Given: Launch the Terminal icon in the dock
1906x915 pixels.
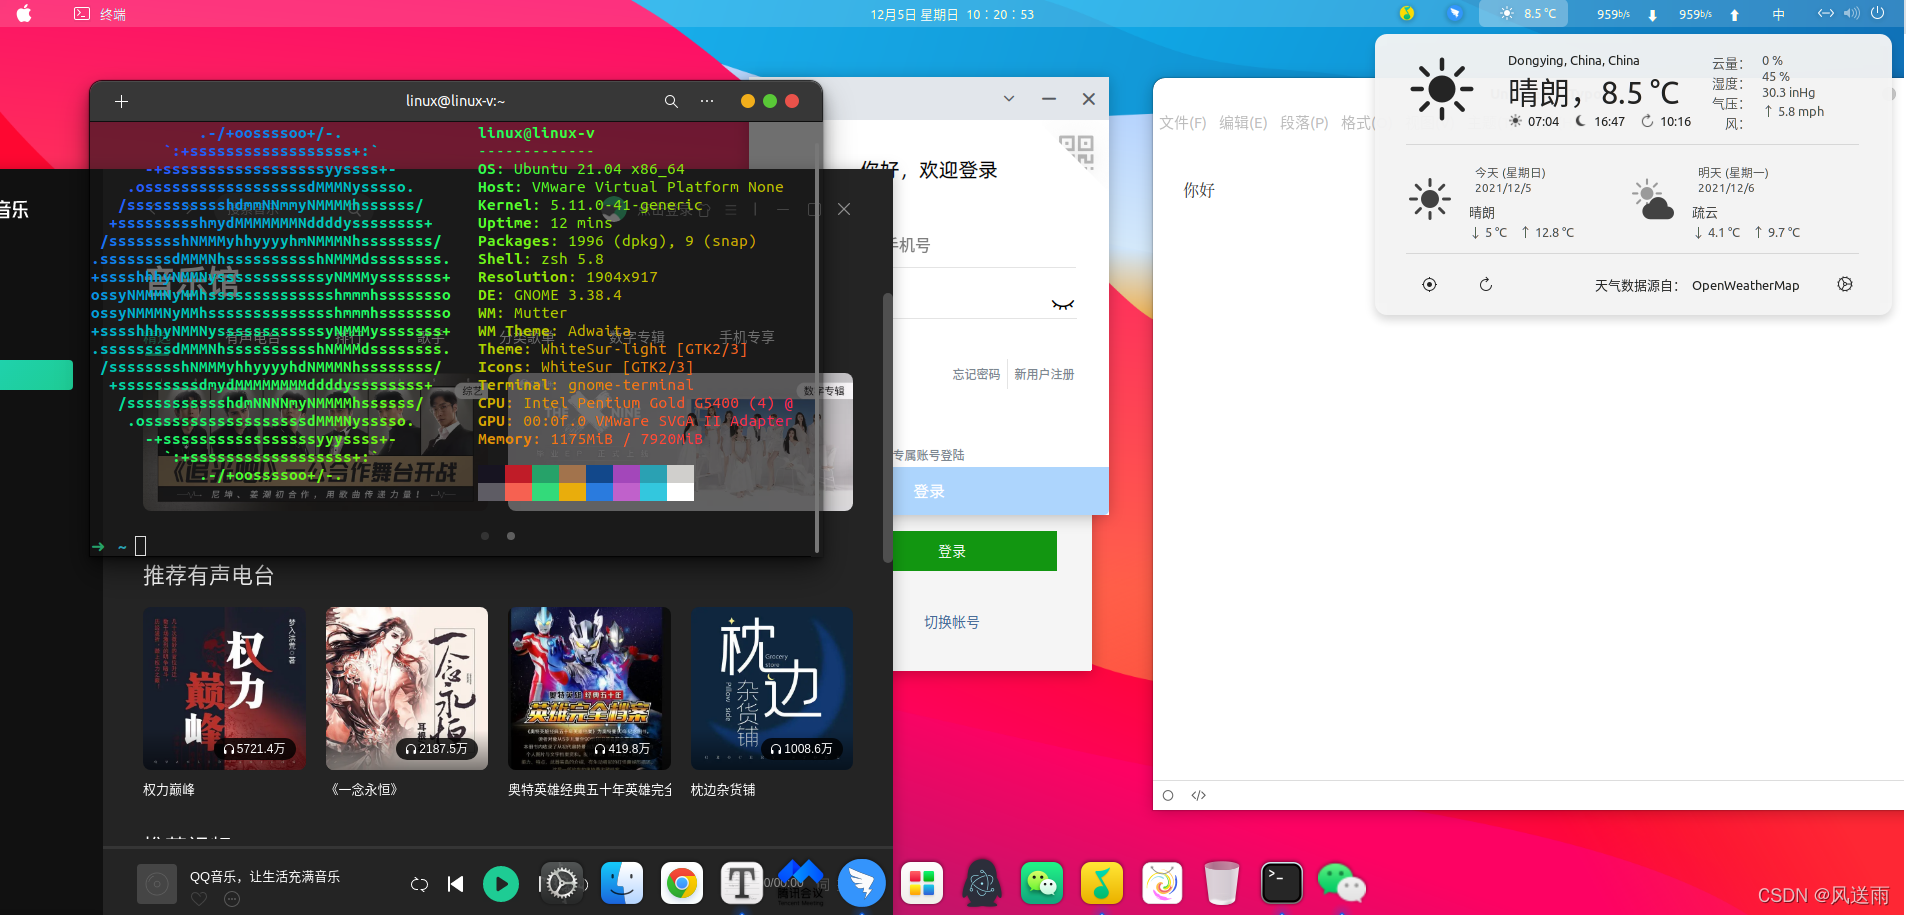Looking at the screenshot, I should (1282, 883).
